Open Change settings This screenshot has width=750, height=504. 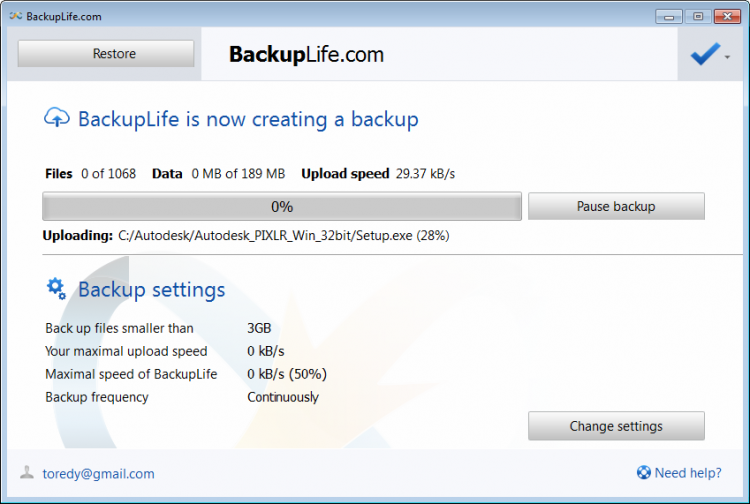tap(616, 426)
